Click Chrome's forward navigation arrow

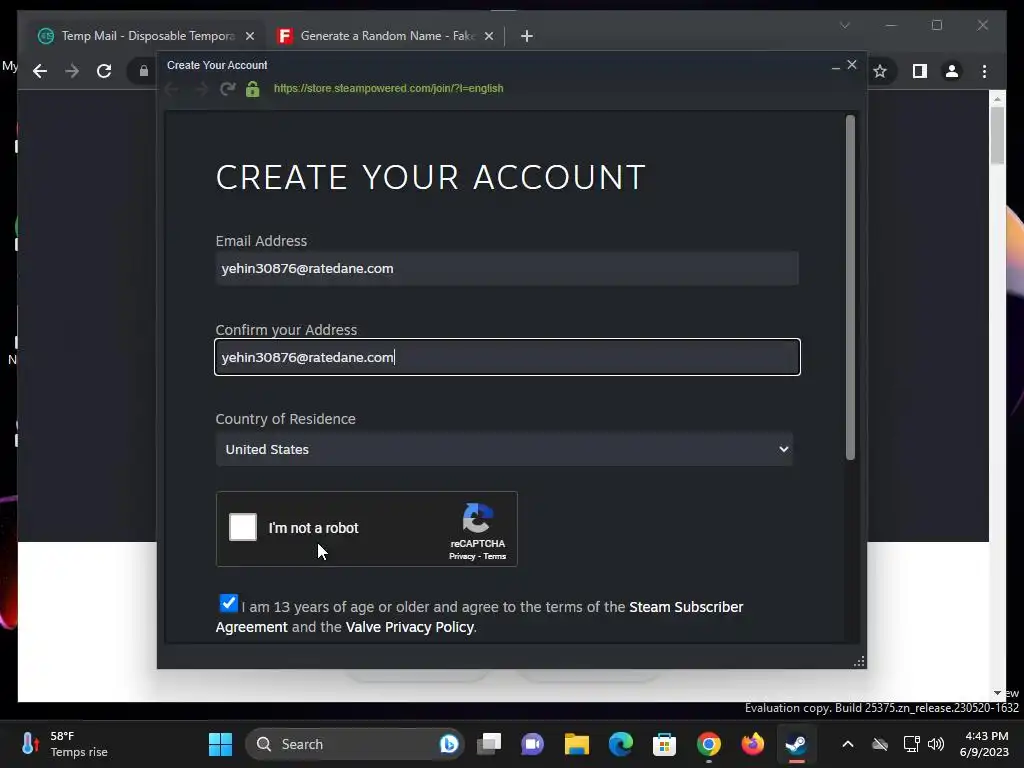pos(72,71)
